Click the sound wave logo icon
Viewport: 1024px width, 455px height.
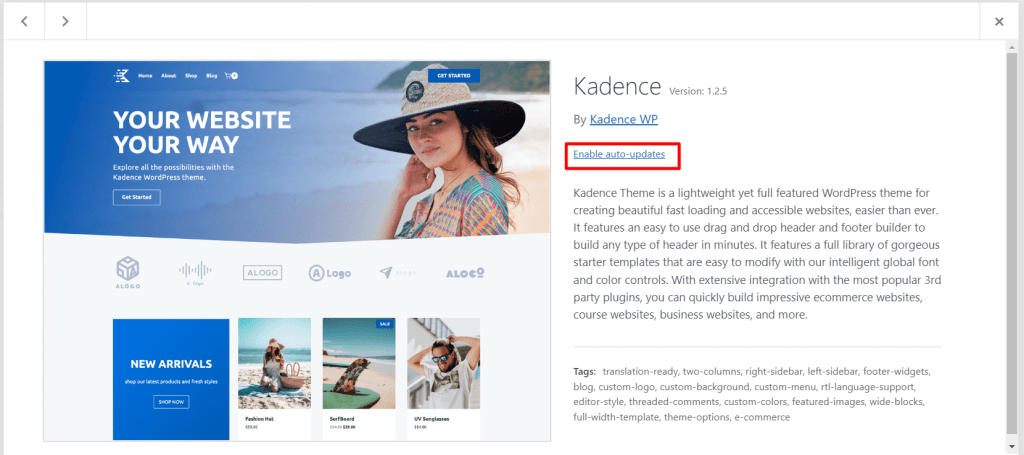click(x=195, y=273)
